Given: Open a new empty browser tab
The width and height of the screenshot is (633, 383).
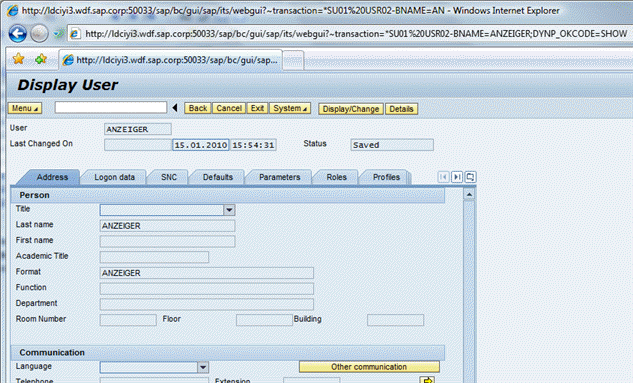Looking at the screenshot, I should 293,60.
